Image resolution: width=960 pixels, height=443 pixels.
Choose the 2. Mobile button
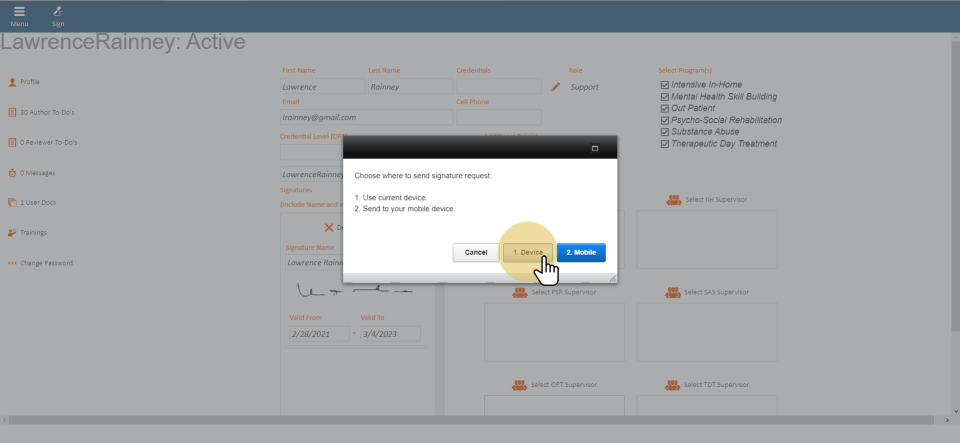tap(581, 252)
